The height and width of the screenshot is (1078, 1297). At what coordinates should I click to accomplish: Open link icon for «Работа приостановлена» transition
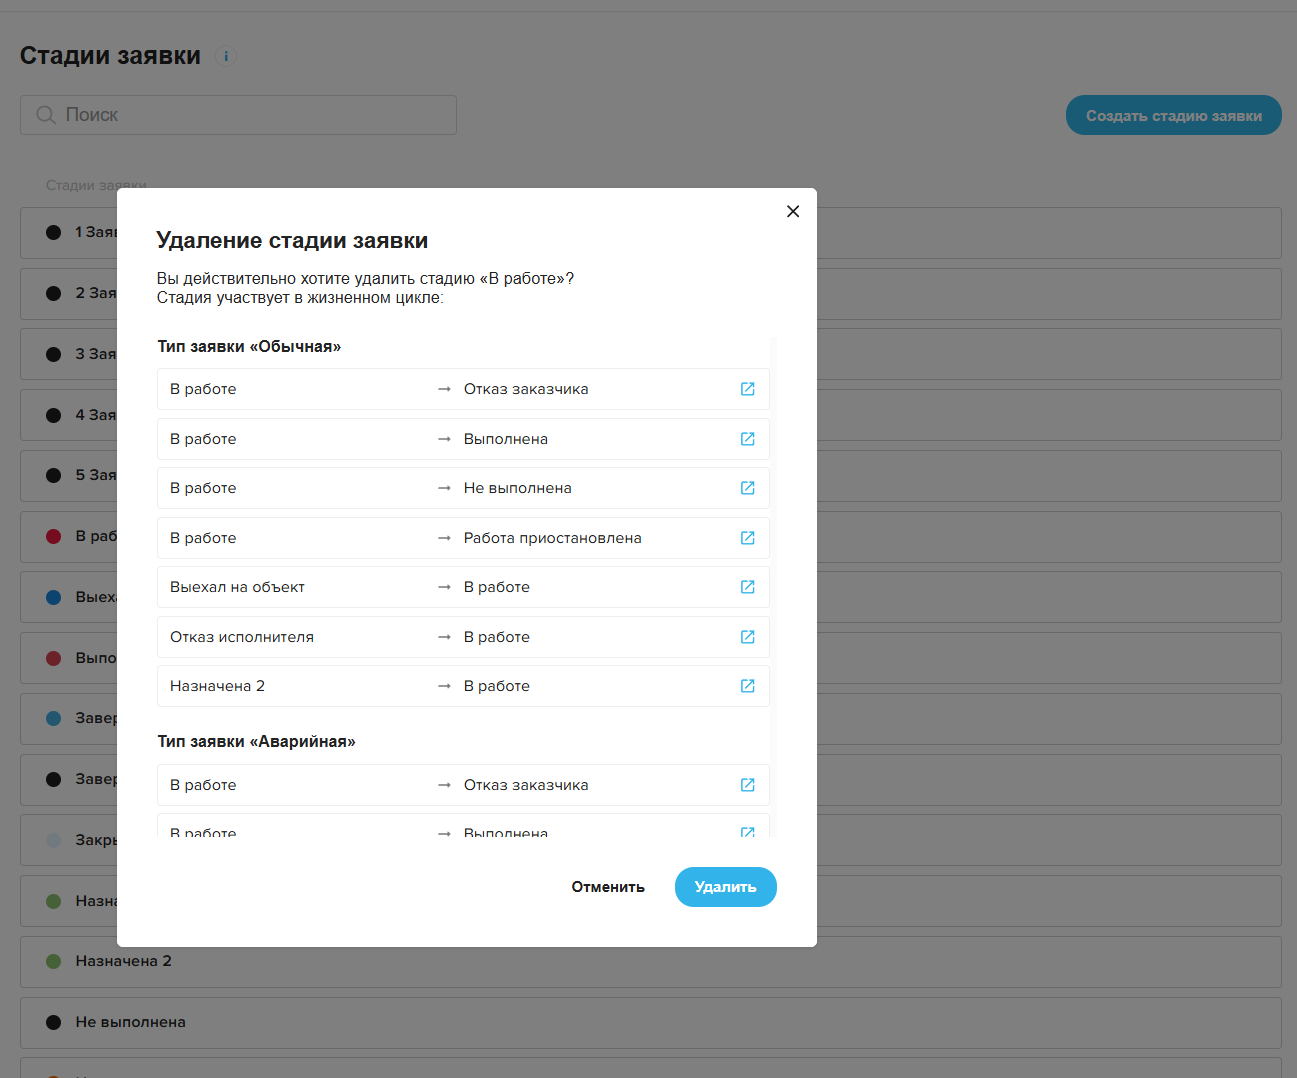click(x=747, y=538)
